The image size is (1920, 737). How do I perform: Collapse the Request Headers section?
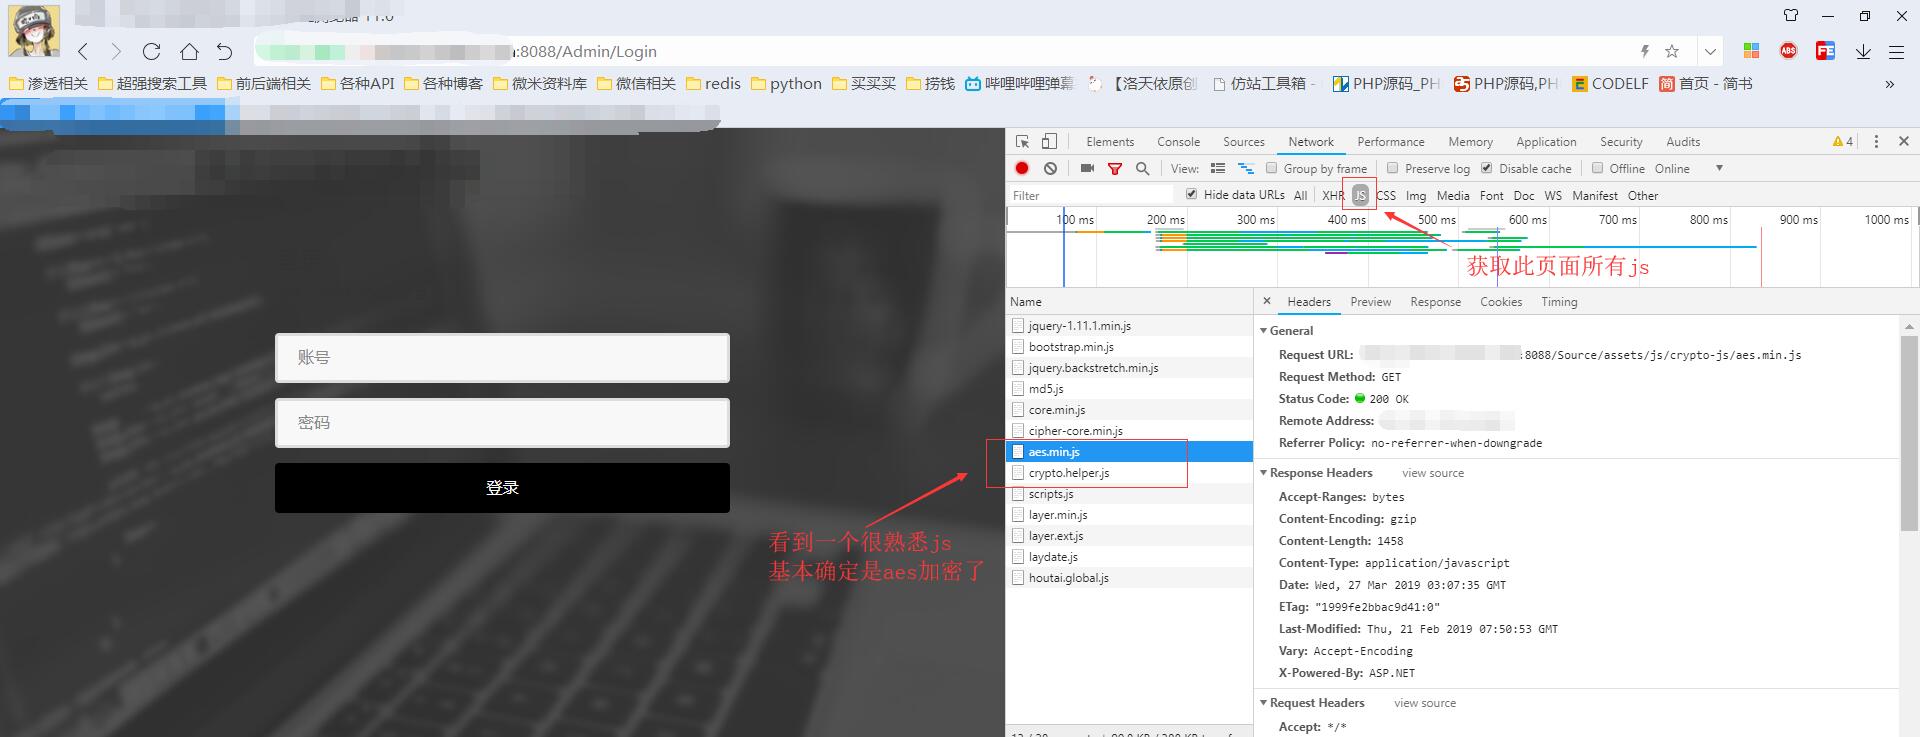[x=1263, y=702]
